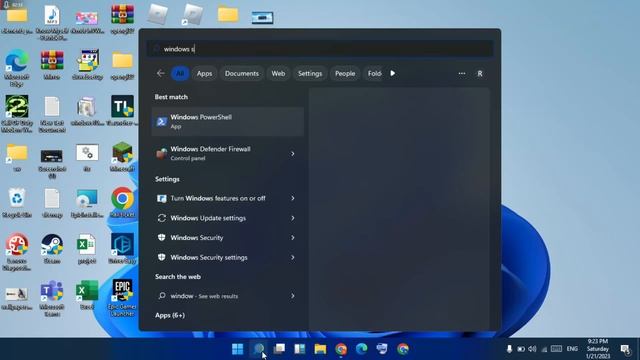This screenshot has height=360, width=640.
Task: Click the microphone icon in system tray
Action: pos(509,349)
